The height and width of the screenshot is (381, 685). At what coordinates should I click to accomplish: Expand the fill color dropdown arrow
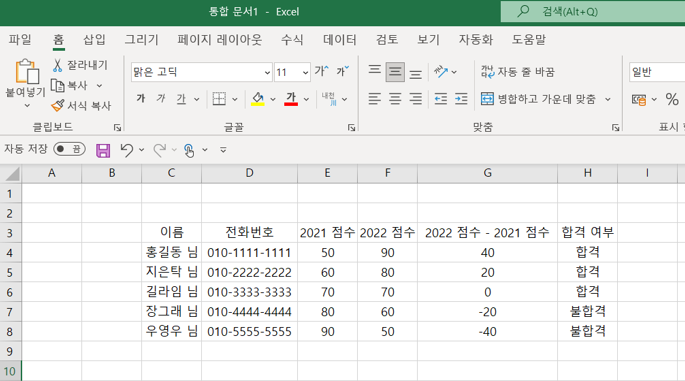pyautogui.click(x=273, y=100)
